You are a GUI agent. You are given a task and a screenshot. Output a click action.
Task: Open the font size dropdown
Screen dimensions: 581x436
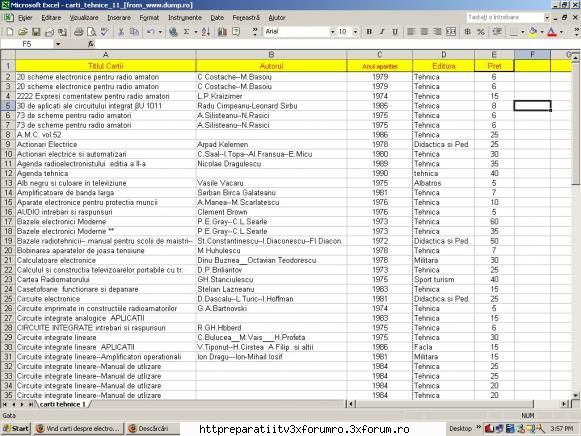pyautogui.click(x=355, y=32)
